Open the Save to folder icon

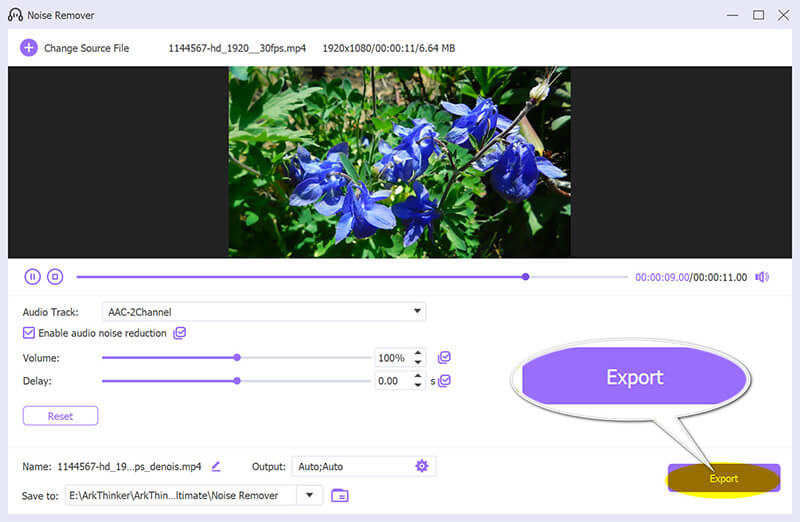coord(340,495)
